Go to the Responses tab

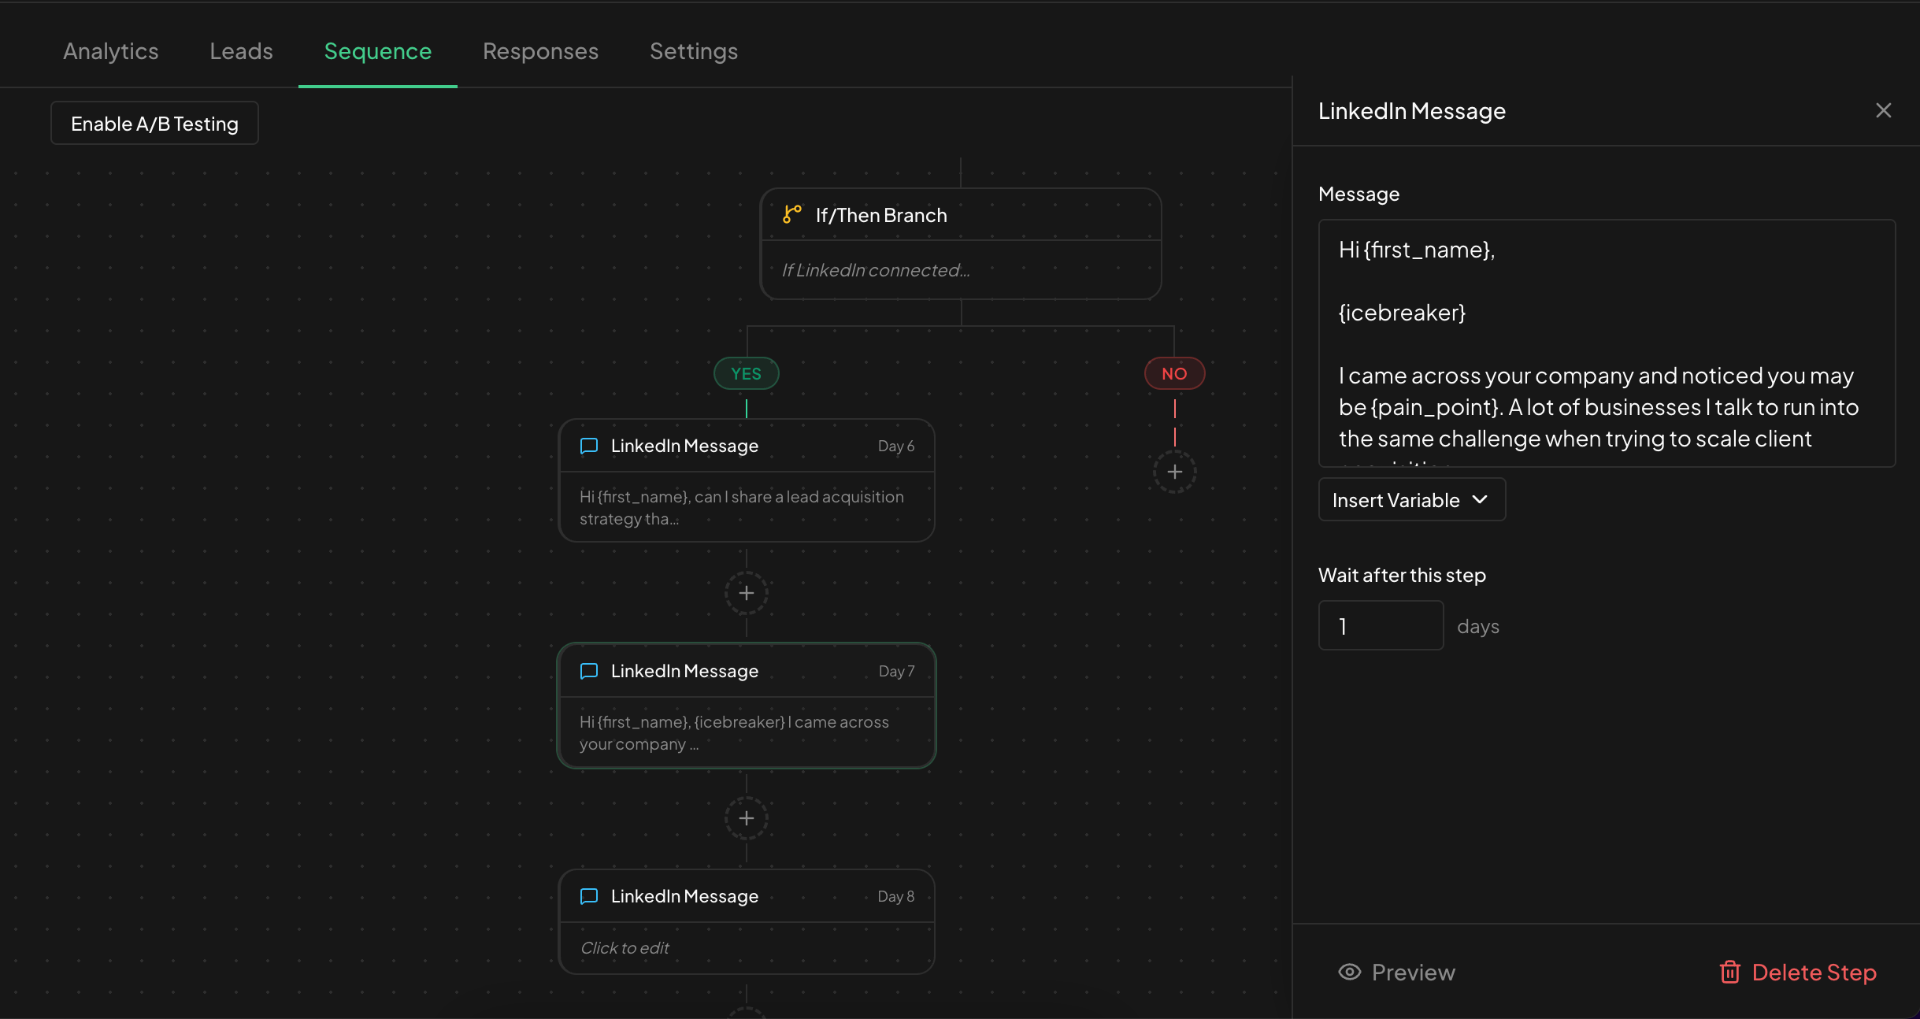pyautogui.click(x=540, y=51)
